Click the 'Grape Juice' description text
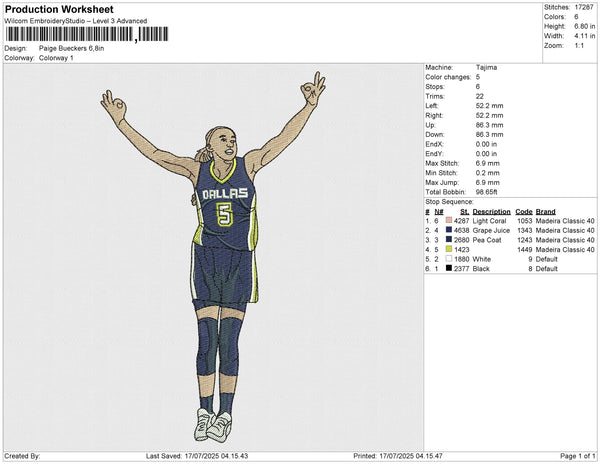600x464 pixels. (x=491, y=231)
